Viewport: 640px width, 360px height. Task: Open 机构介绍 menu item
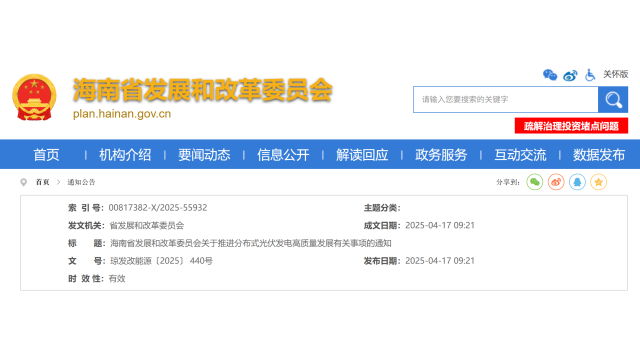point(125,155)
